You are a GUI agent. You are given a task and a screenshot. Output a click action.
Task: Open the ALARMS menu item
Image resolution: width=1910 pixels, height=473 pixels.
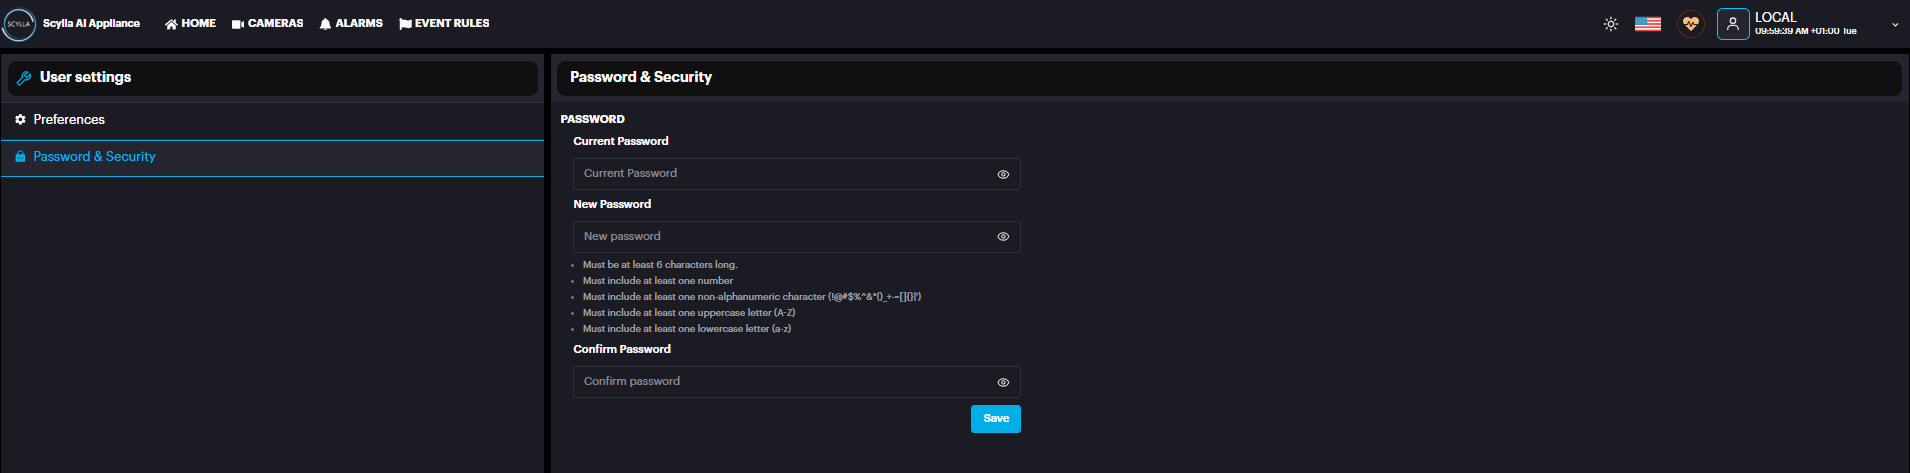(x=351, y=23)
